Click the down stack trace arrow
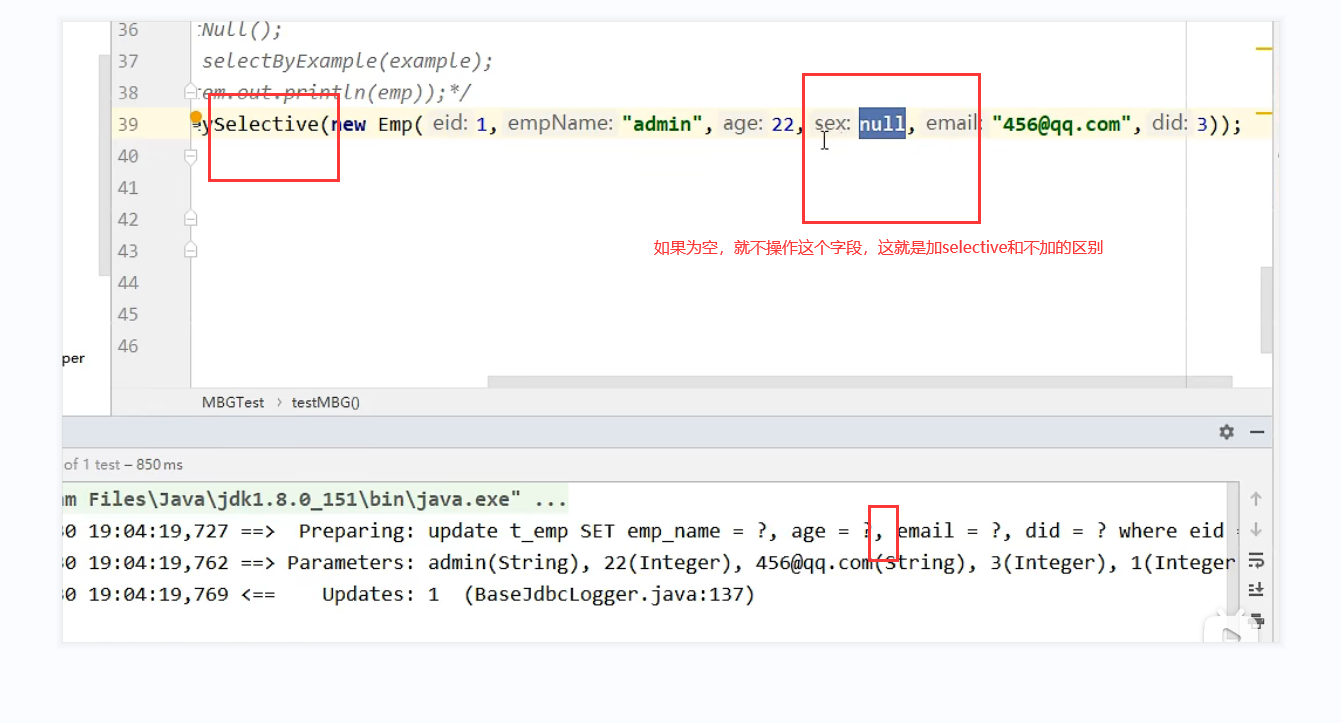The height and width of the screenshot is (723, 1341). point(1256,529)
